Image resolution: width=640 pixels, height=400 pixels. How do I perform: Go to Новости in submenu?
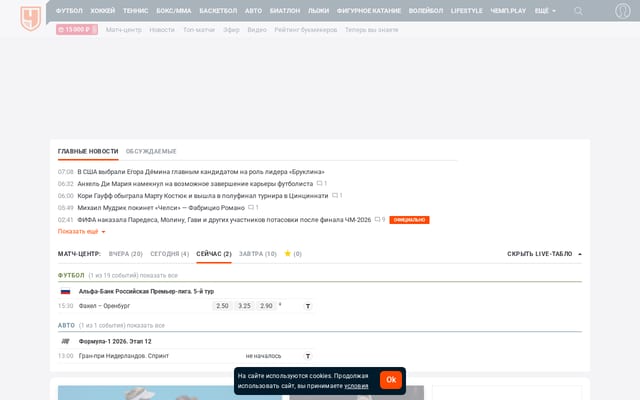click(162, 30)
